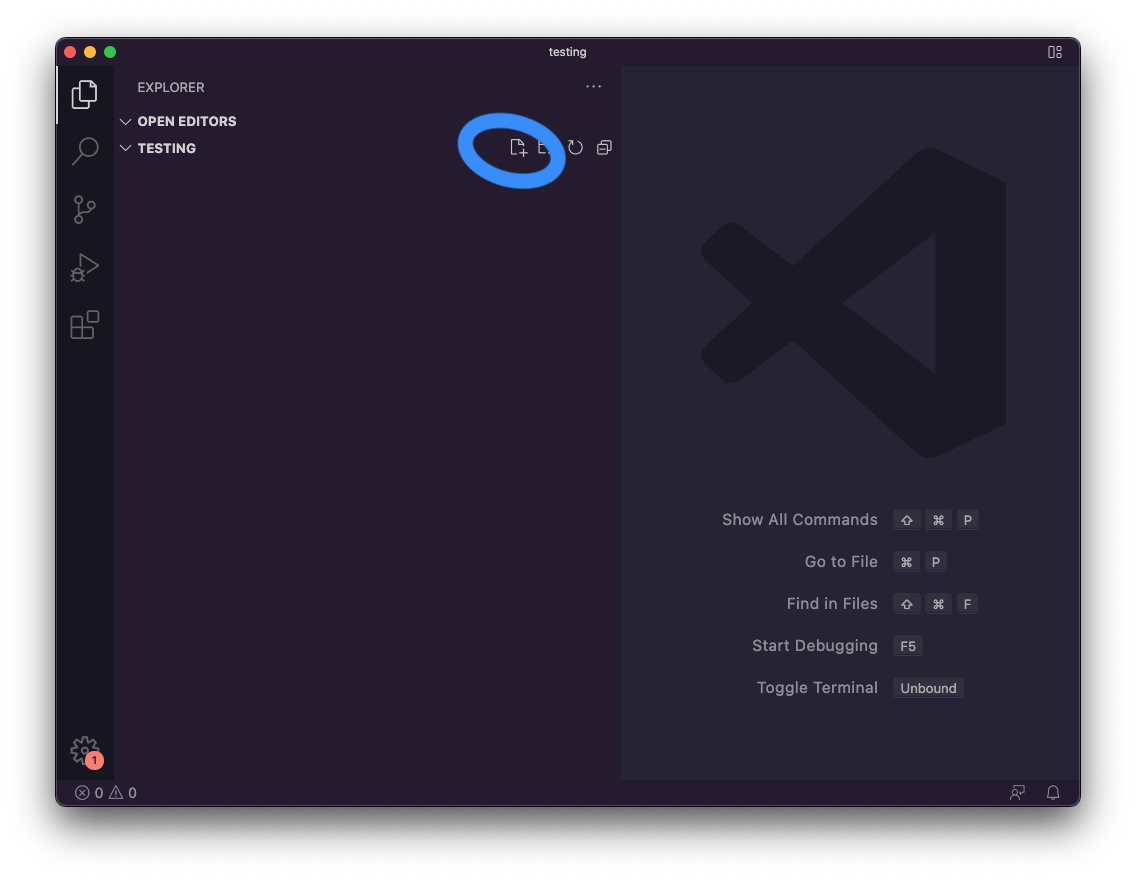
Task: Show the errors and warnings Problems panel
Action: [106, 793]
